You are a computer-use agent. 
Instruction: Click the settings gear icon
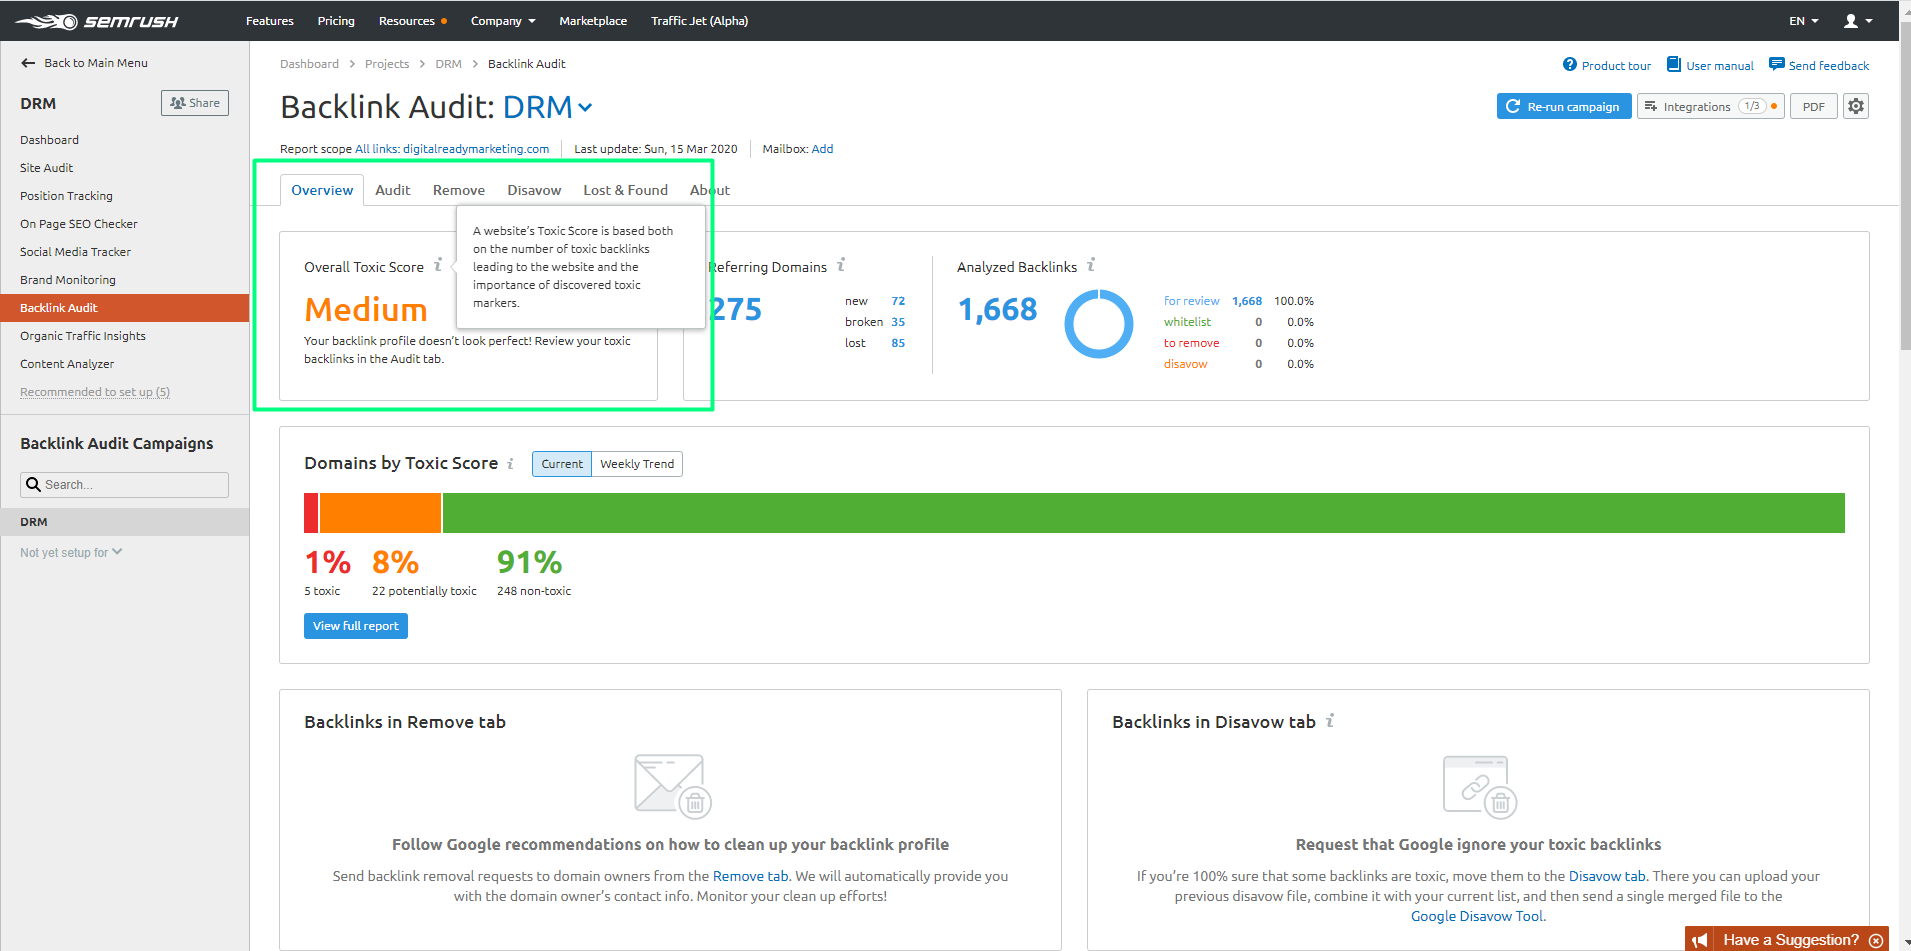[1856, 106]
